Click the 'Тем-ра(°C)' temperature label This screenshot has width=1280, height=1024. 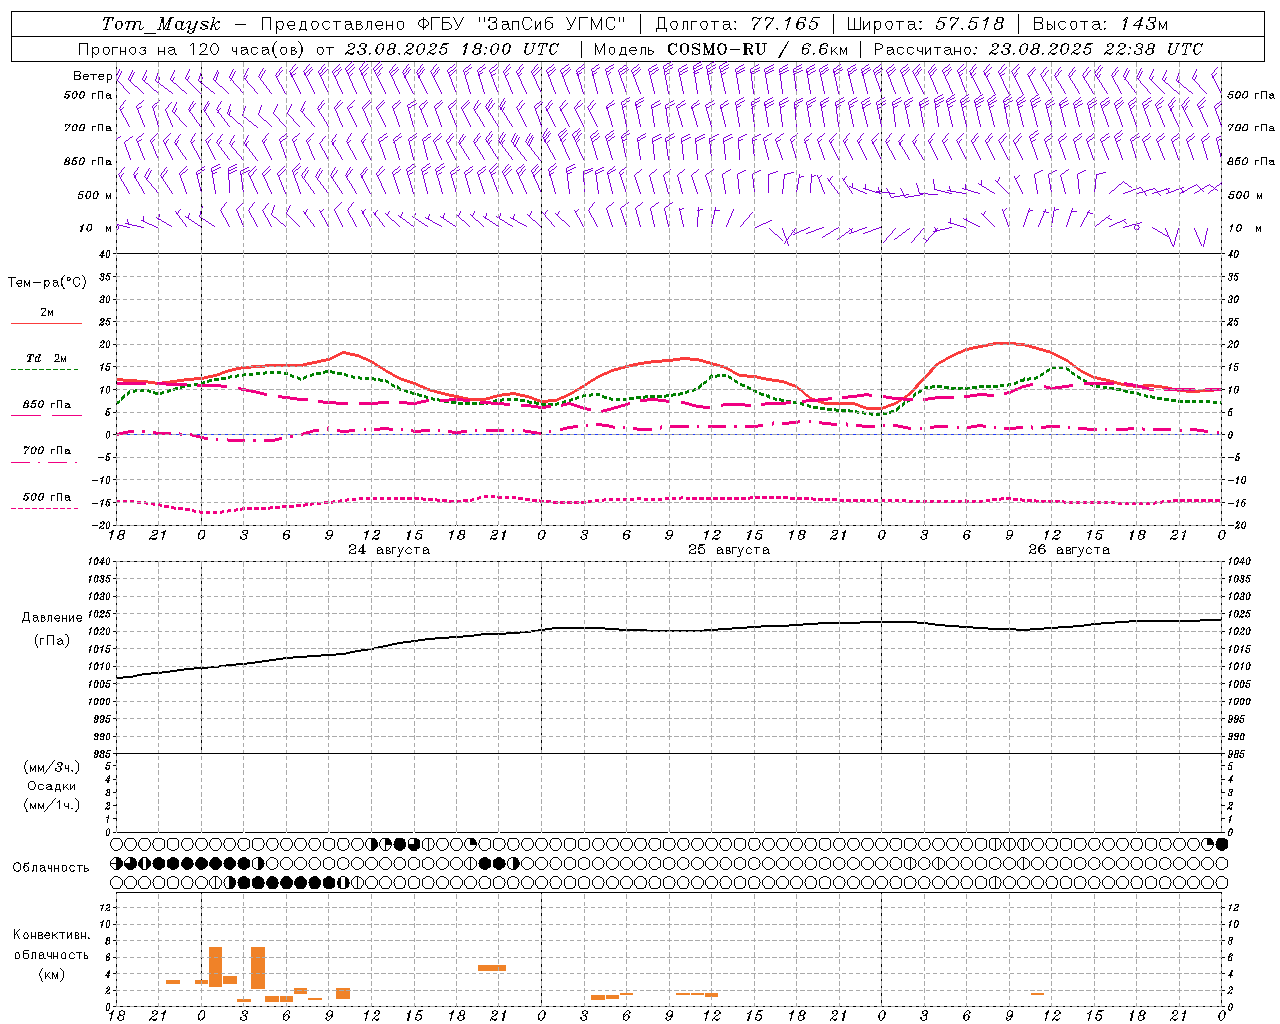47,283
